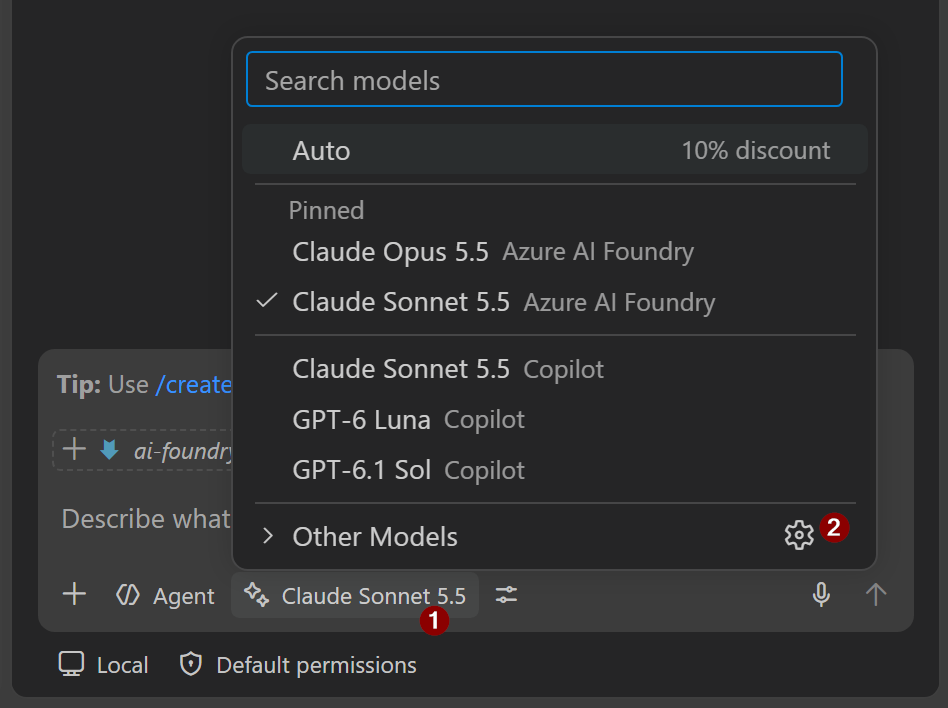Choose Claude Opus 5.5 Azure AI Foundry

click(x=554, y=252)
